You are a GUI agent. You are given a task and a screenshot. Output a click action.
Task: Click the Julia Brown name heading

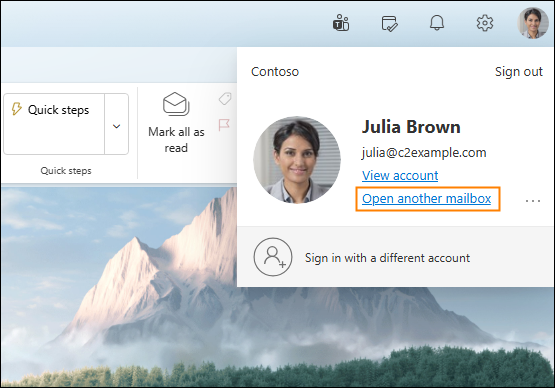pos(411,127)
